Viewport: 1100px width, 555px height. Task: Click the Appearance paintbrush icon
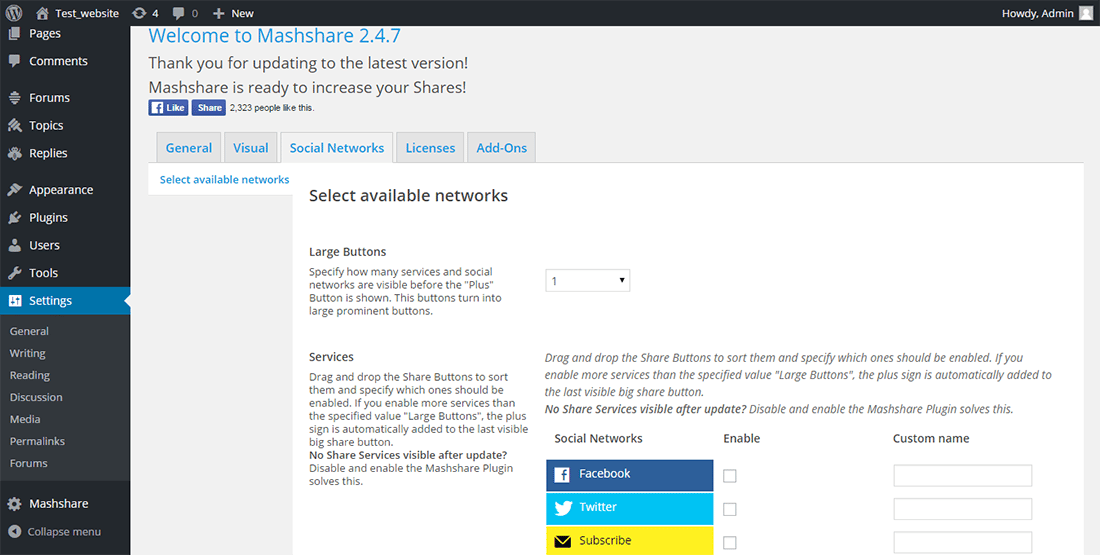[14, 189]
